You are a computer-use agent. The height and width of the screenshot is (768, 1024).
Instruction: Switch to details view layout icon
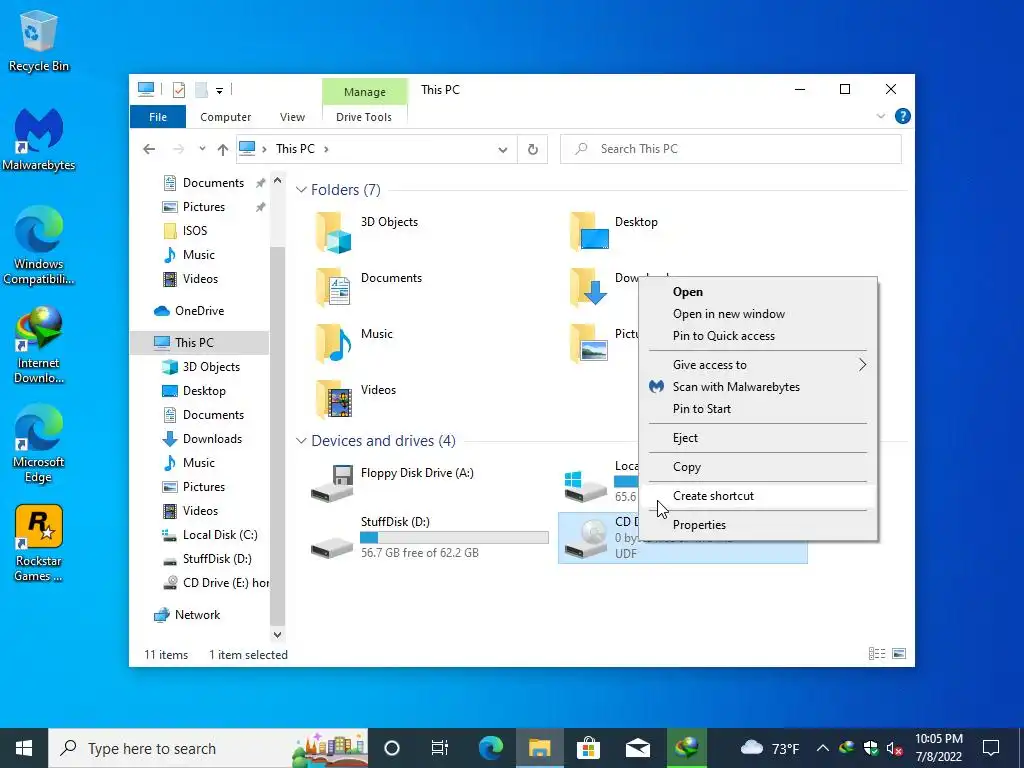[x=877, y=654]
